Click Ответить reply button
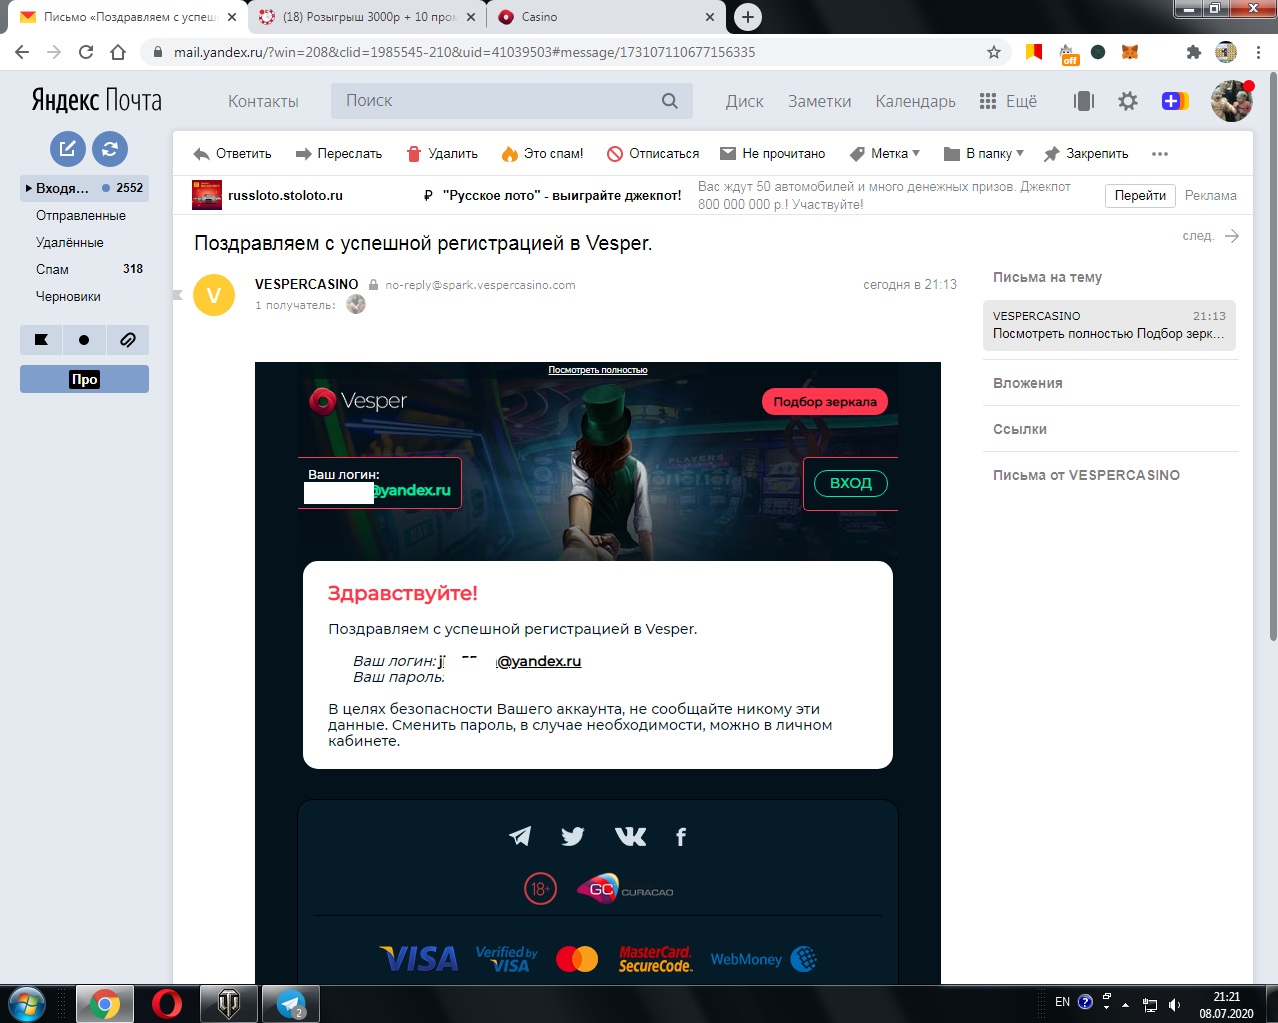 tap(232, 154)
